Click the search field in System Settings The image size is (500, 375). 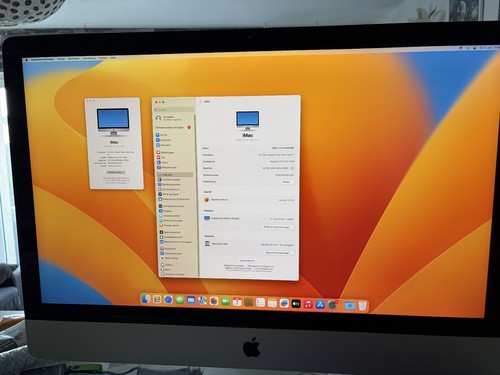pos(174,110)
